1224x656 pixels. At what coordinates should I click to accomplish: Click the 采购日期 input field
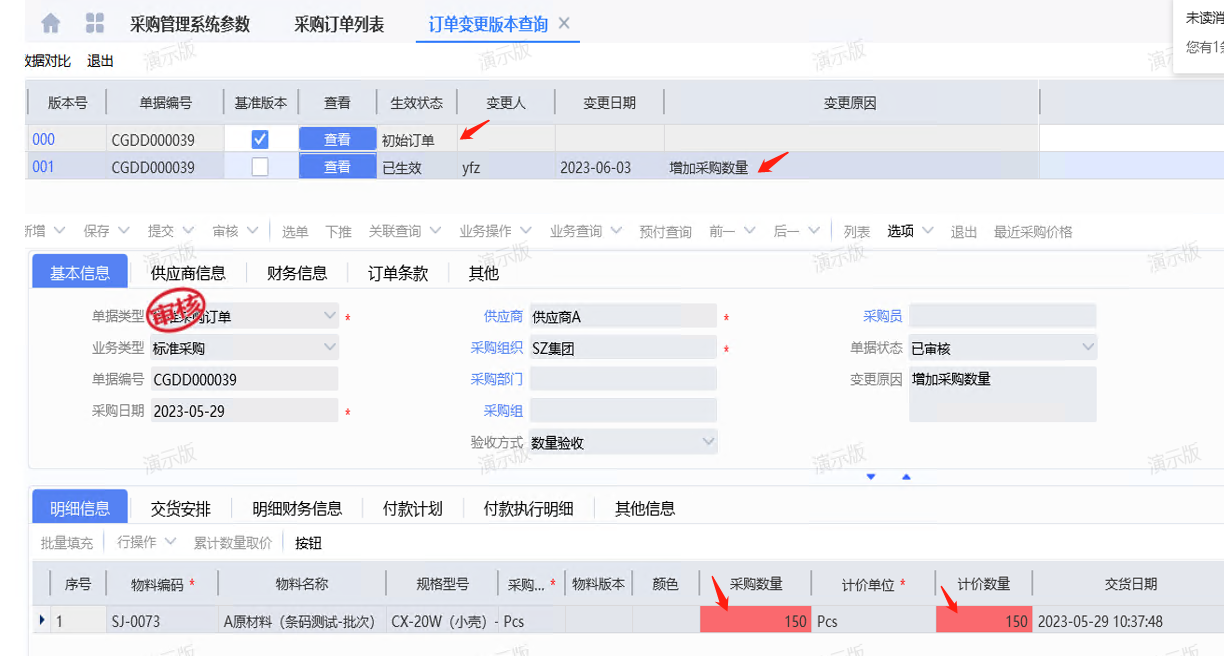(x=244, y=411)
